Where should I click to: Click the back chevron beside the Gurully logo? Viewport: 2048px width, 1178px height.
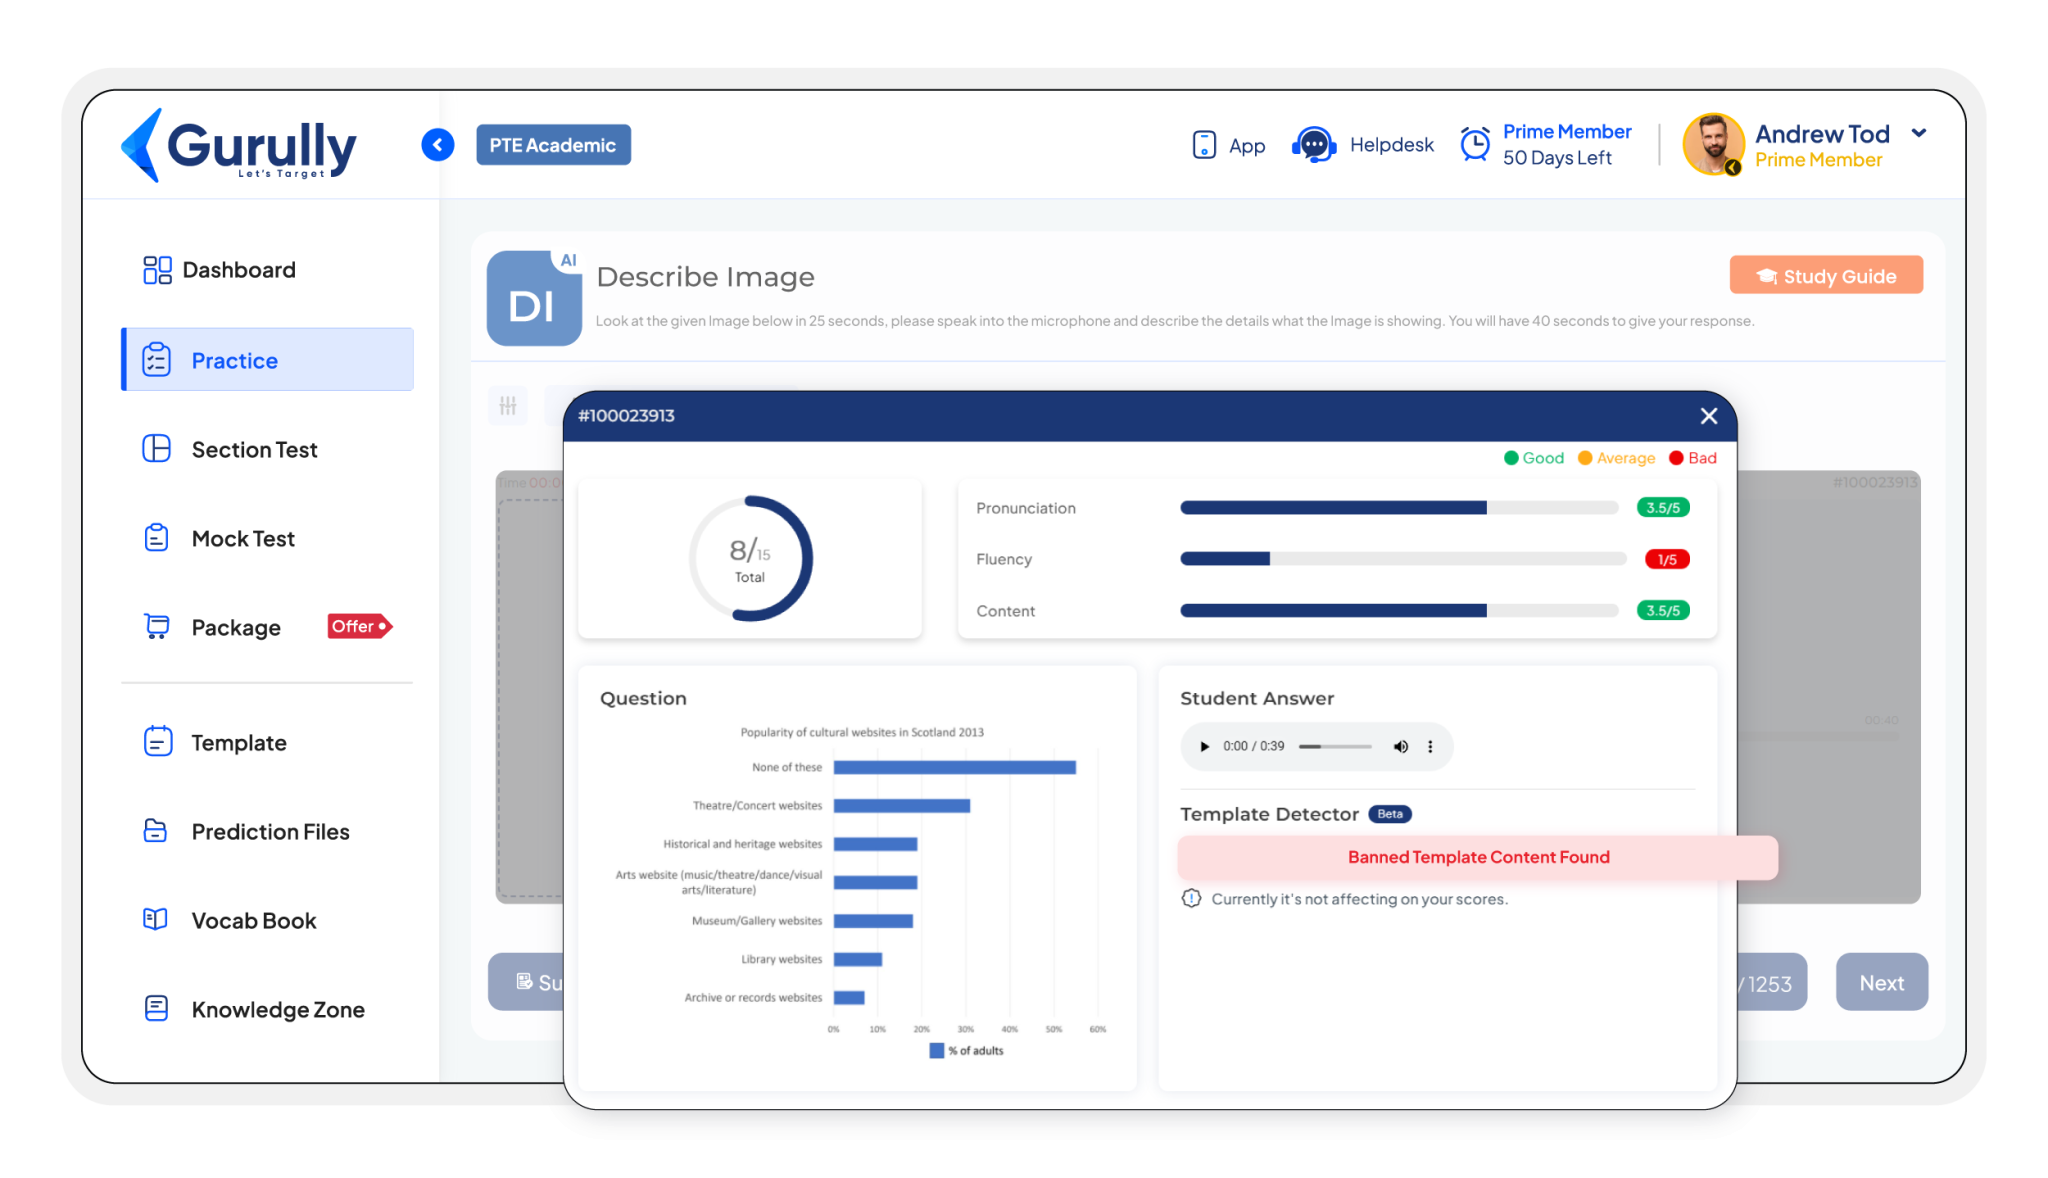pos(437,144)
